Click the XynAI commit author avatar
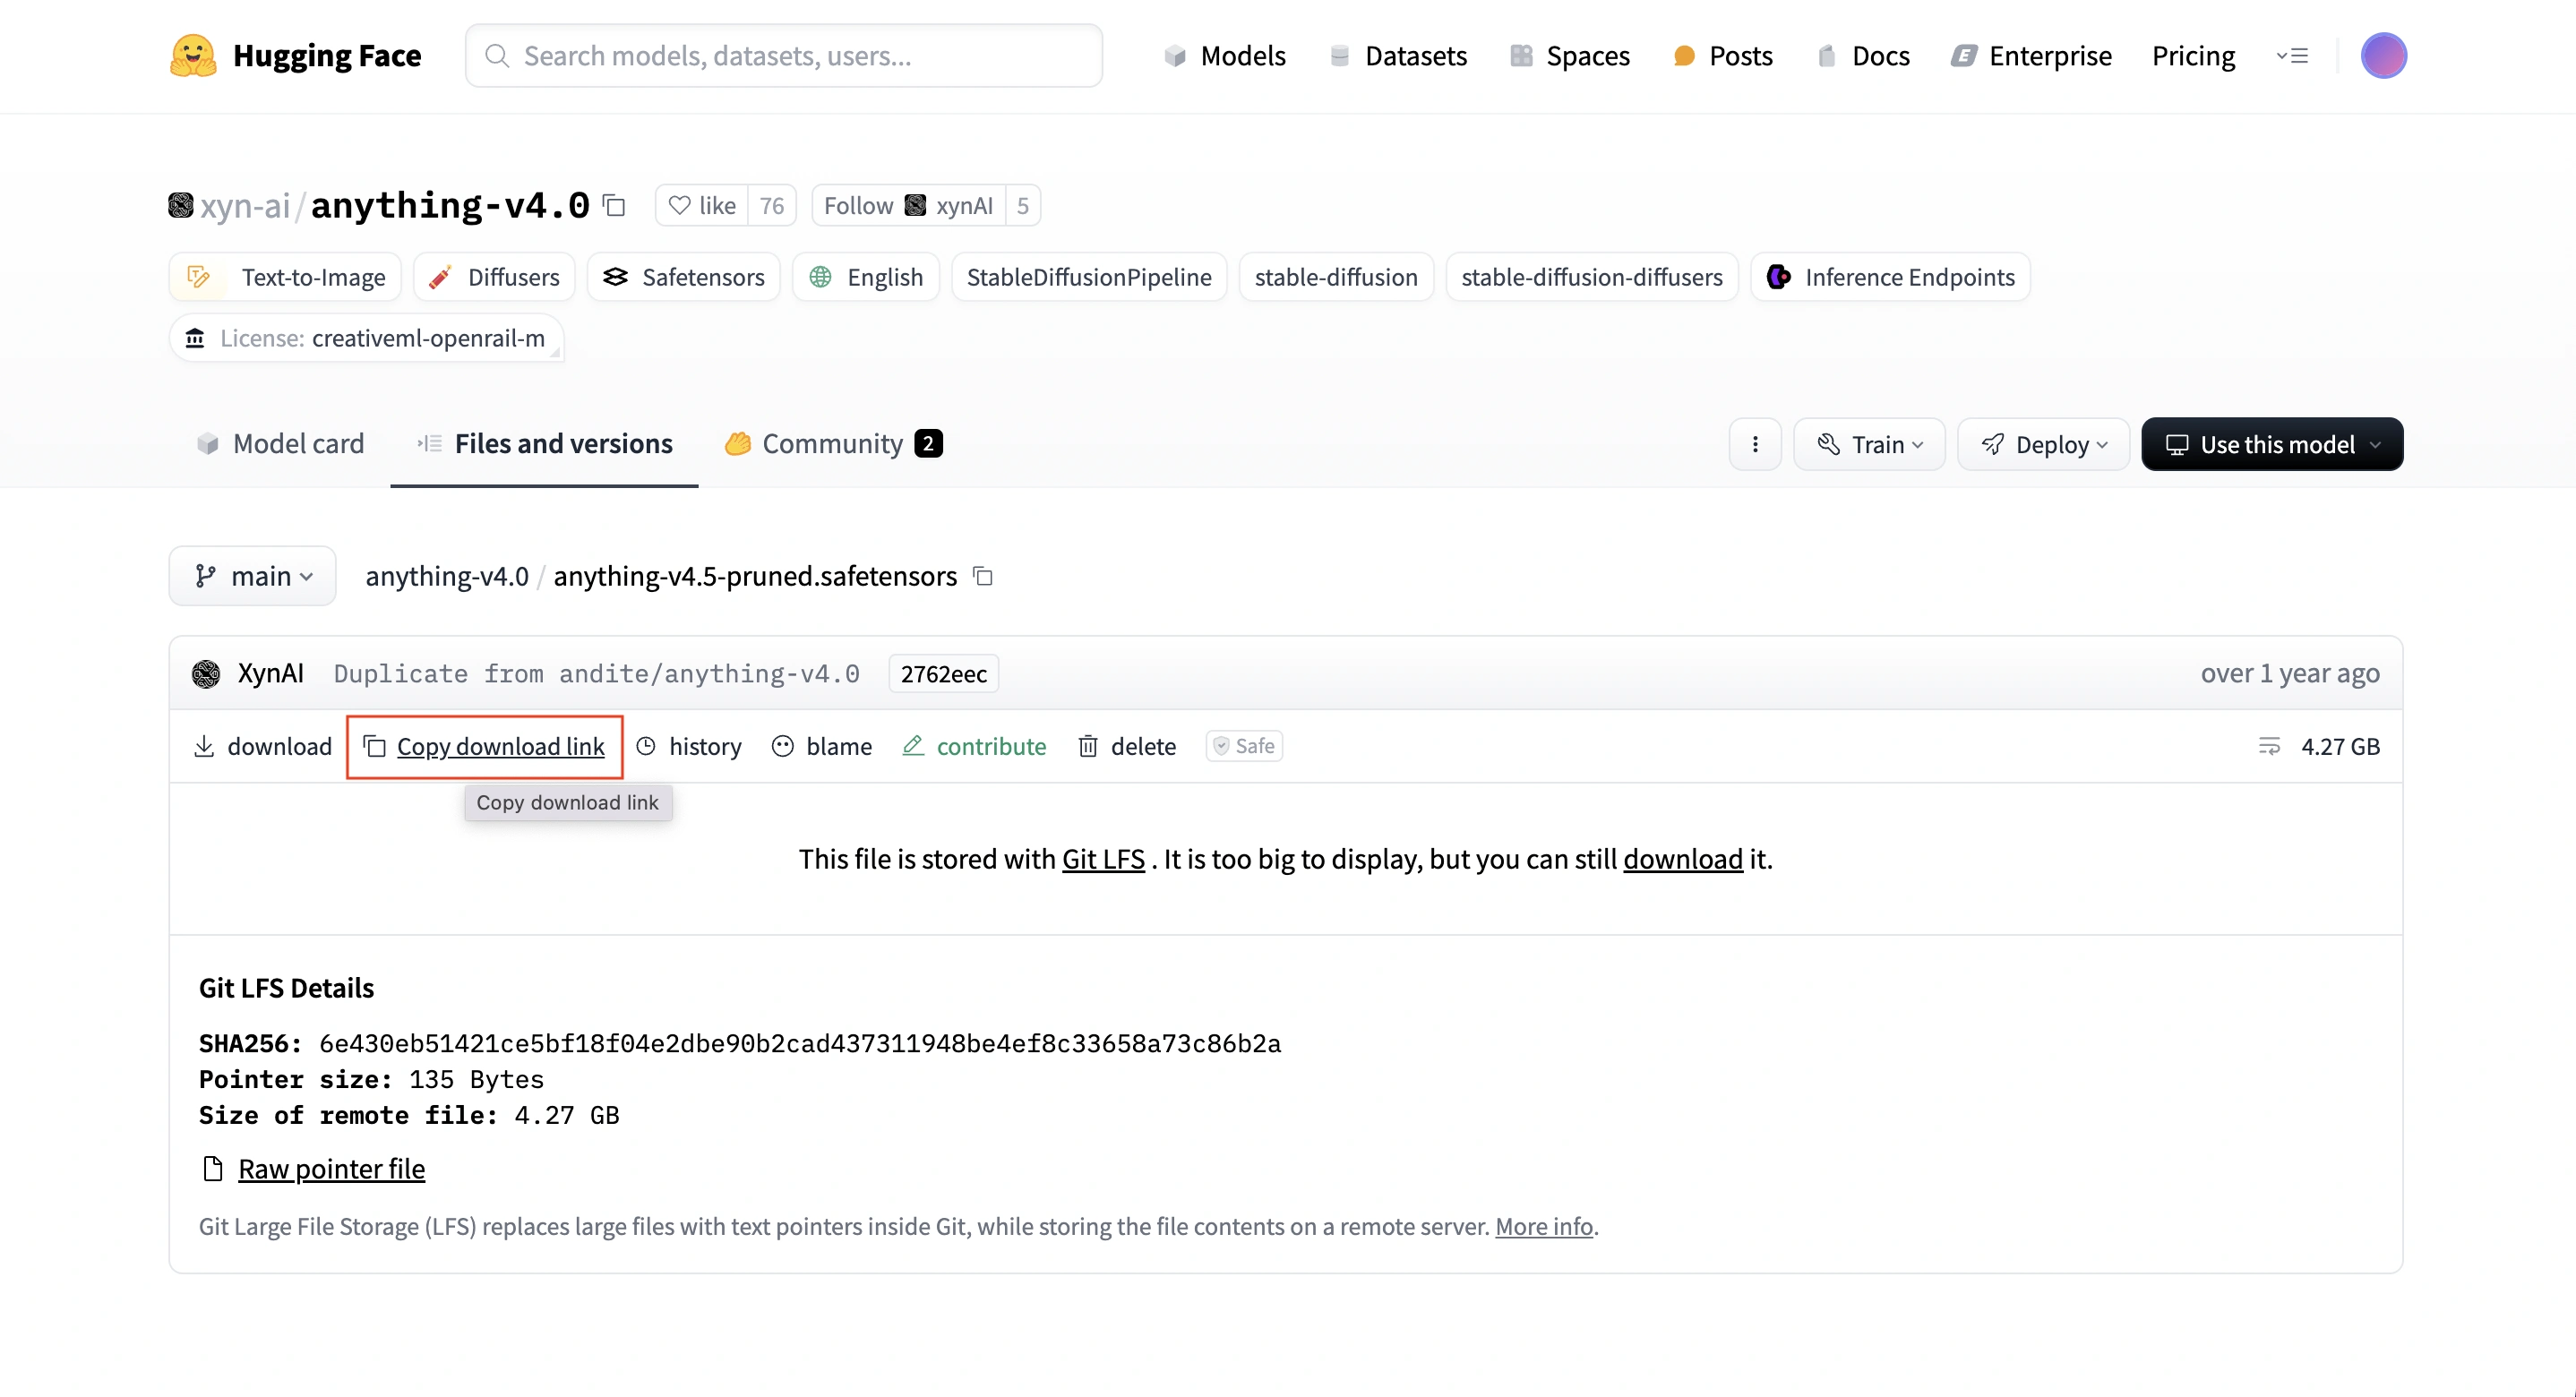Screen dimensions: 2576x1397 pos(206,674)
